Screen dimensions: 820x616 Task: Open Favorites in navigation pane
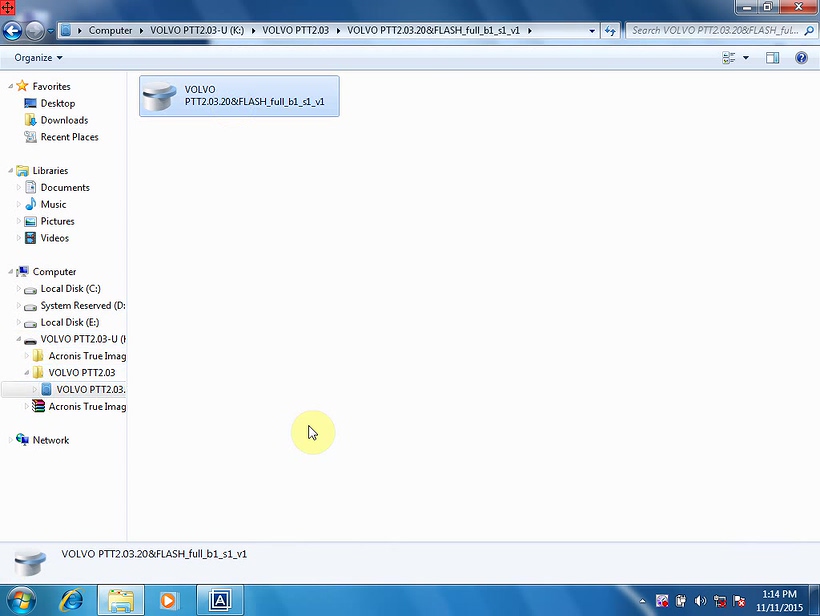tap(51, 86)
